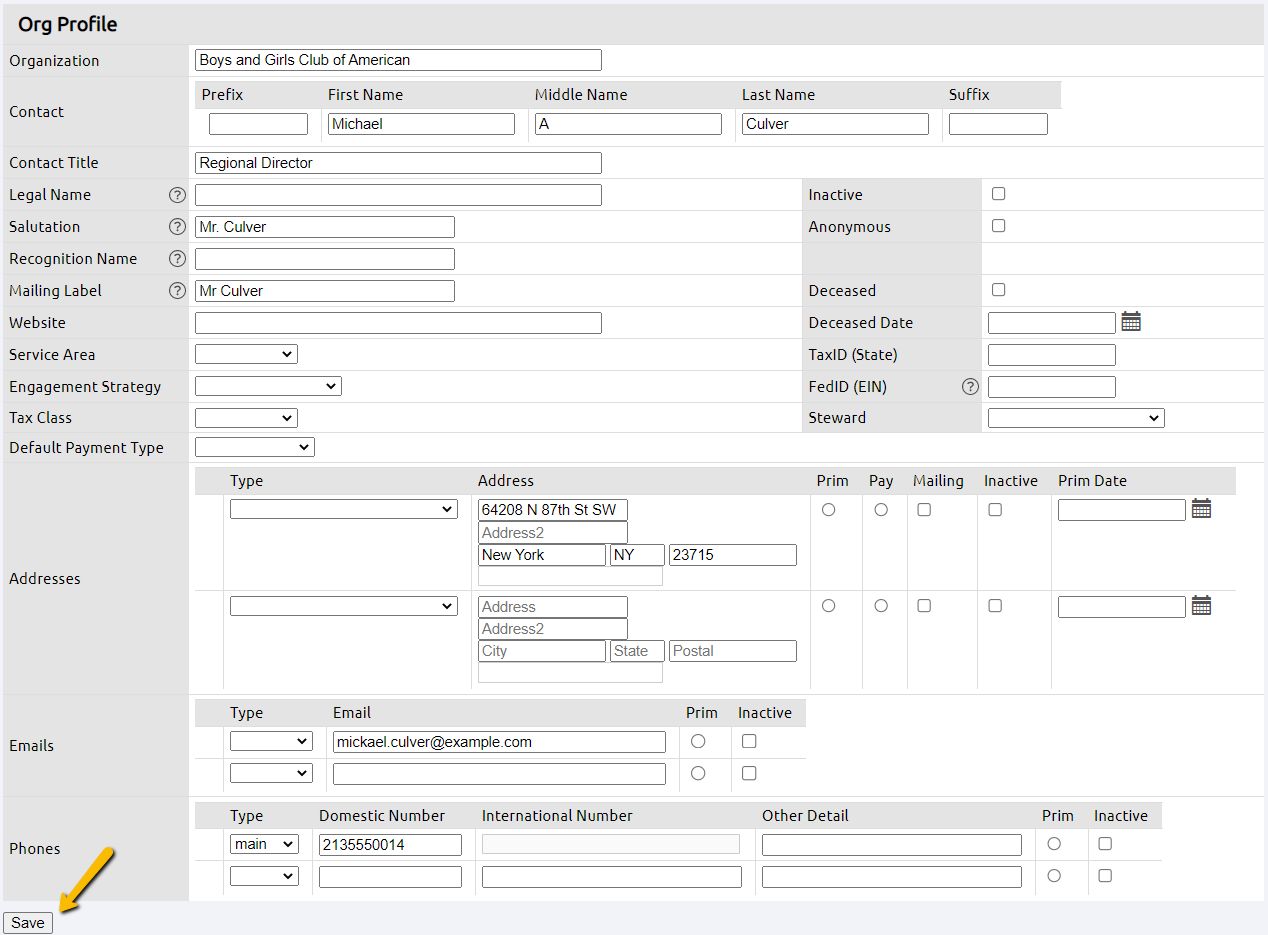The height and width of the screenshot is (935, 1268).
Task: Click address field 64208 N 87th St SW
Action: coord(553,510)
